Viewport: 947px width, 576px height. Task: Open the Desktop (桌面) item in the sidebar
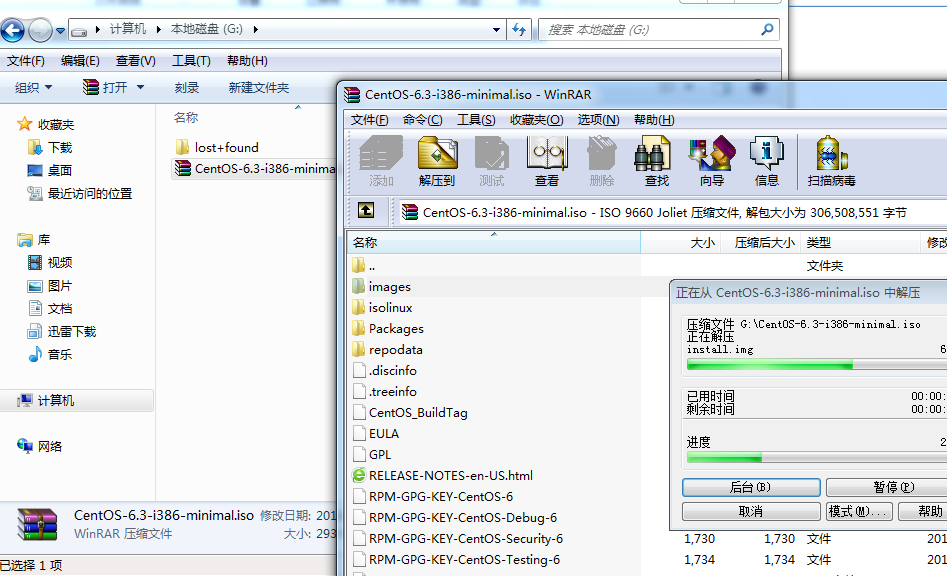tap(50, 170)
